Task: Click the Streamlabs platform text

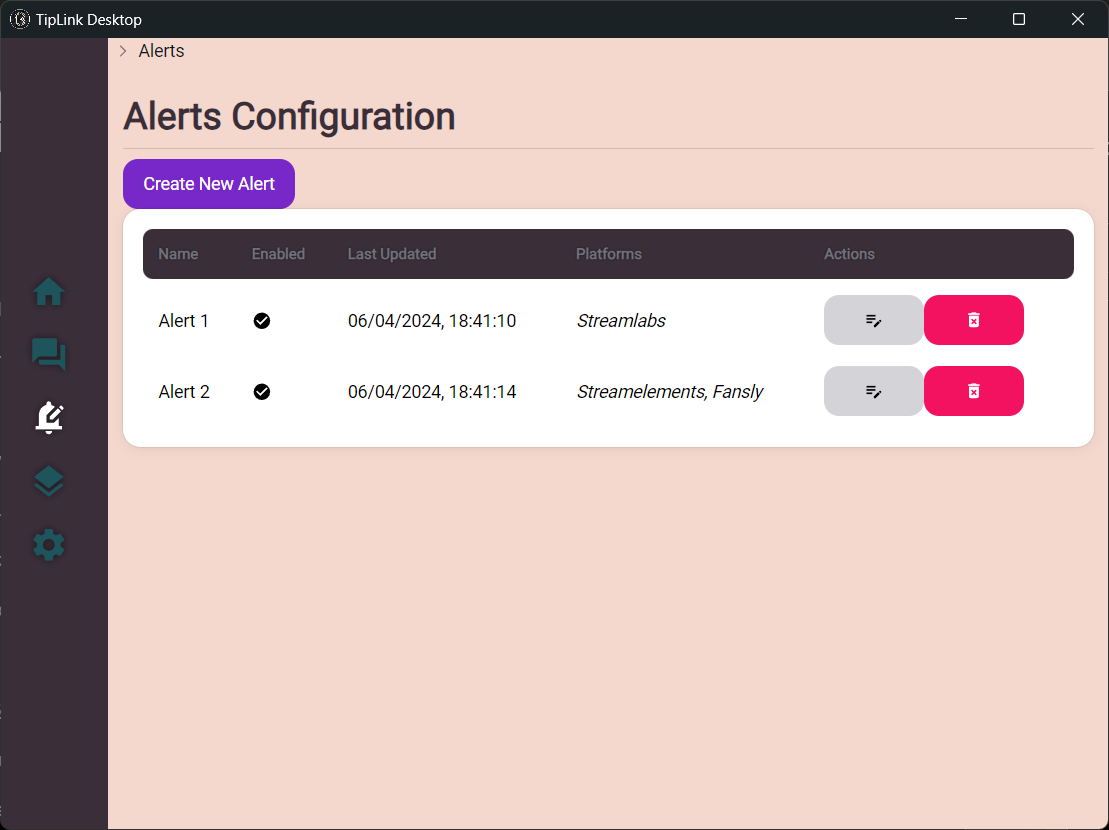Action: pos(621,321)
